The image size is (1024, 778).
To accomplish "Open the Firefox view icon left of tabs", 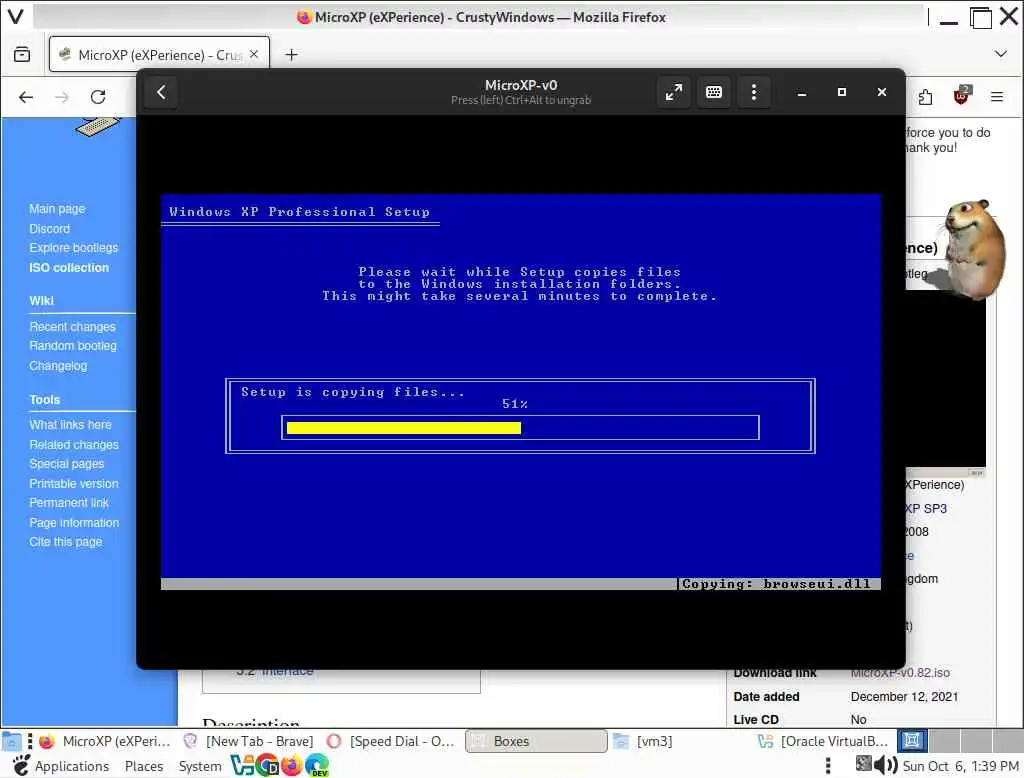I will 22,55.
